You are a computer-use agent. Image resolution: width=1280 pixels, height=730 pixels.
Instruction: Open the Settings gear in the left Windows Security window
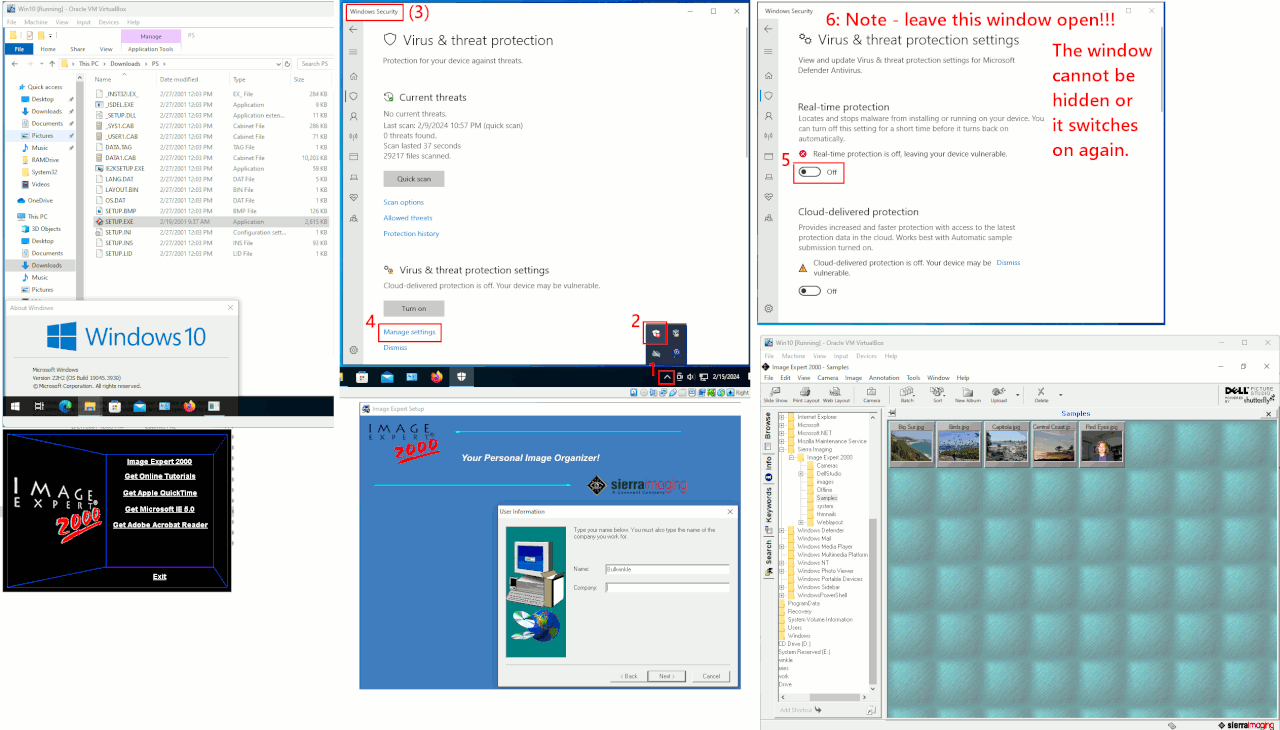click(x=353, y=350)
